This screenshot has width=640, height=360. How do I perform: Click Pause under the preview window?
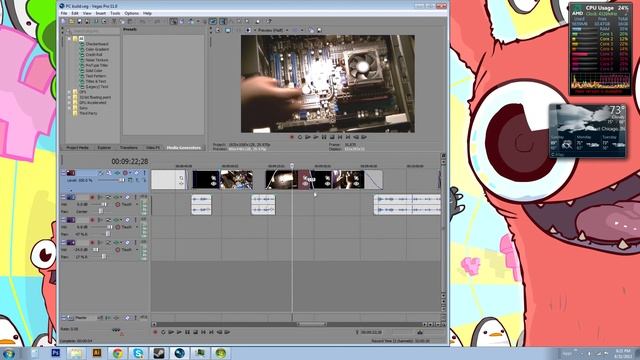coord(324,138)
